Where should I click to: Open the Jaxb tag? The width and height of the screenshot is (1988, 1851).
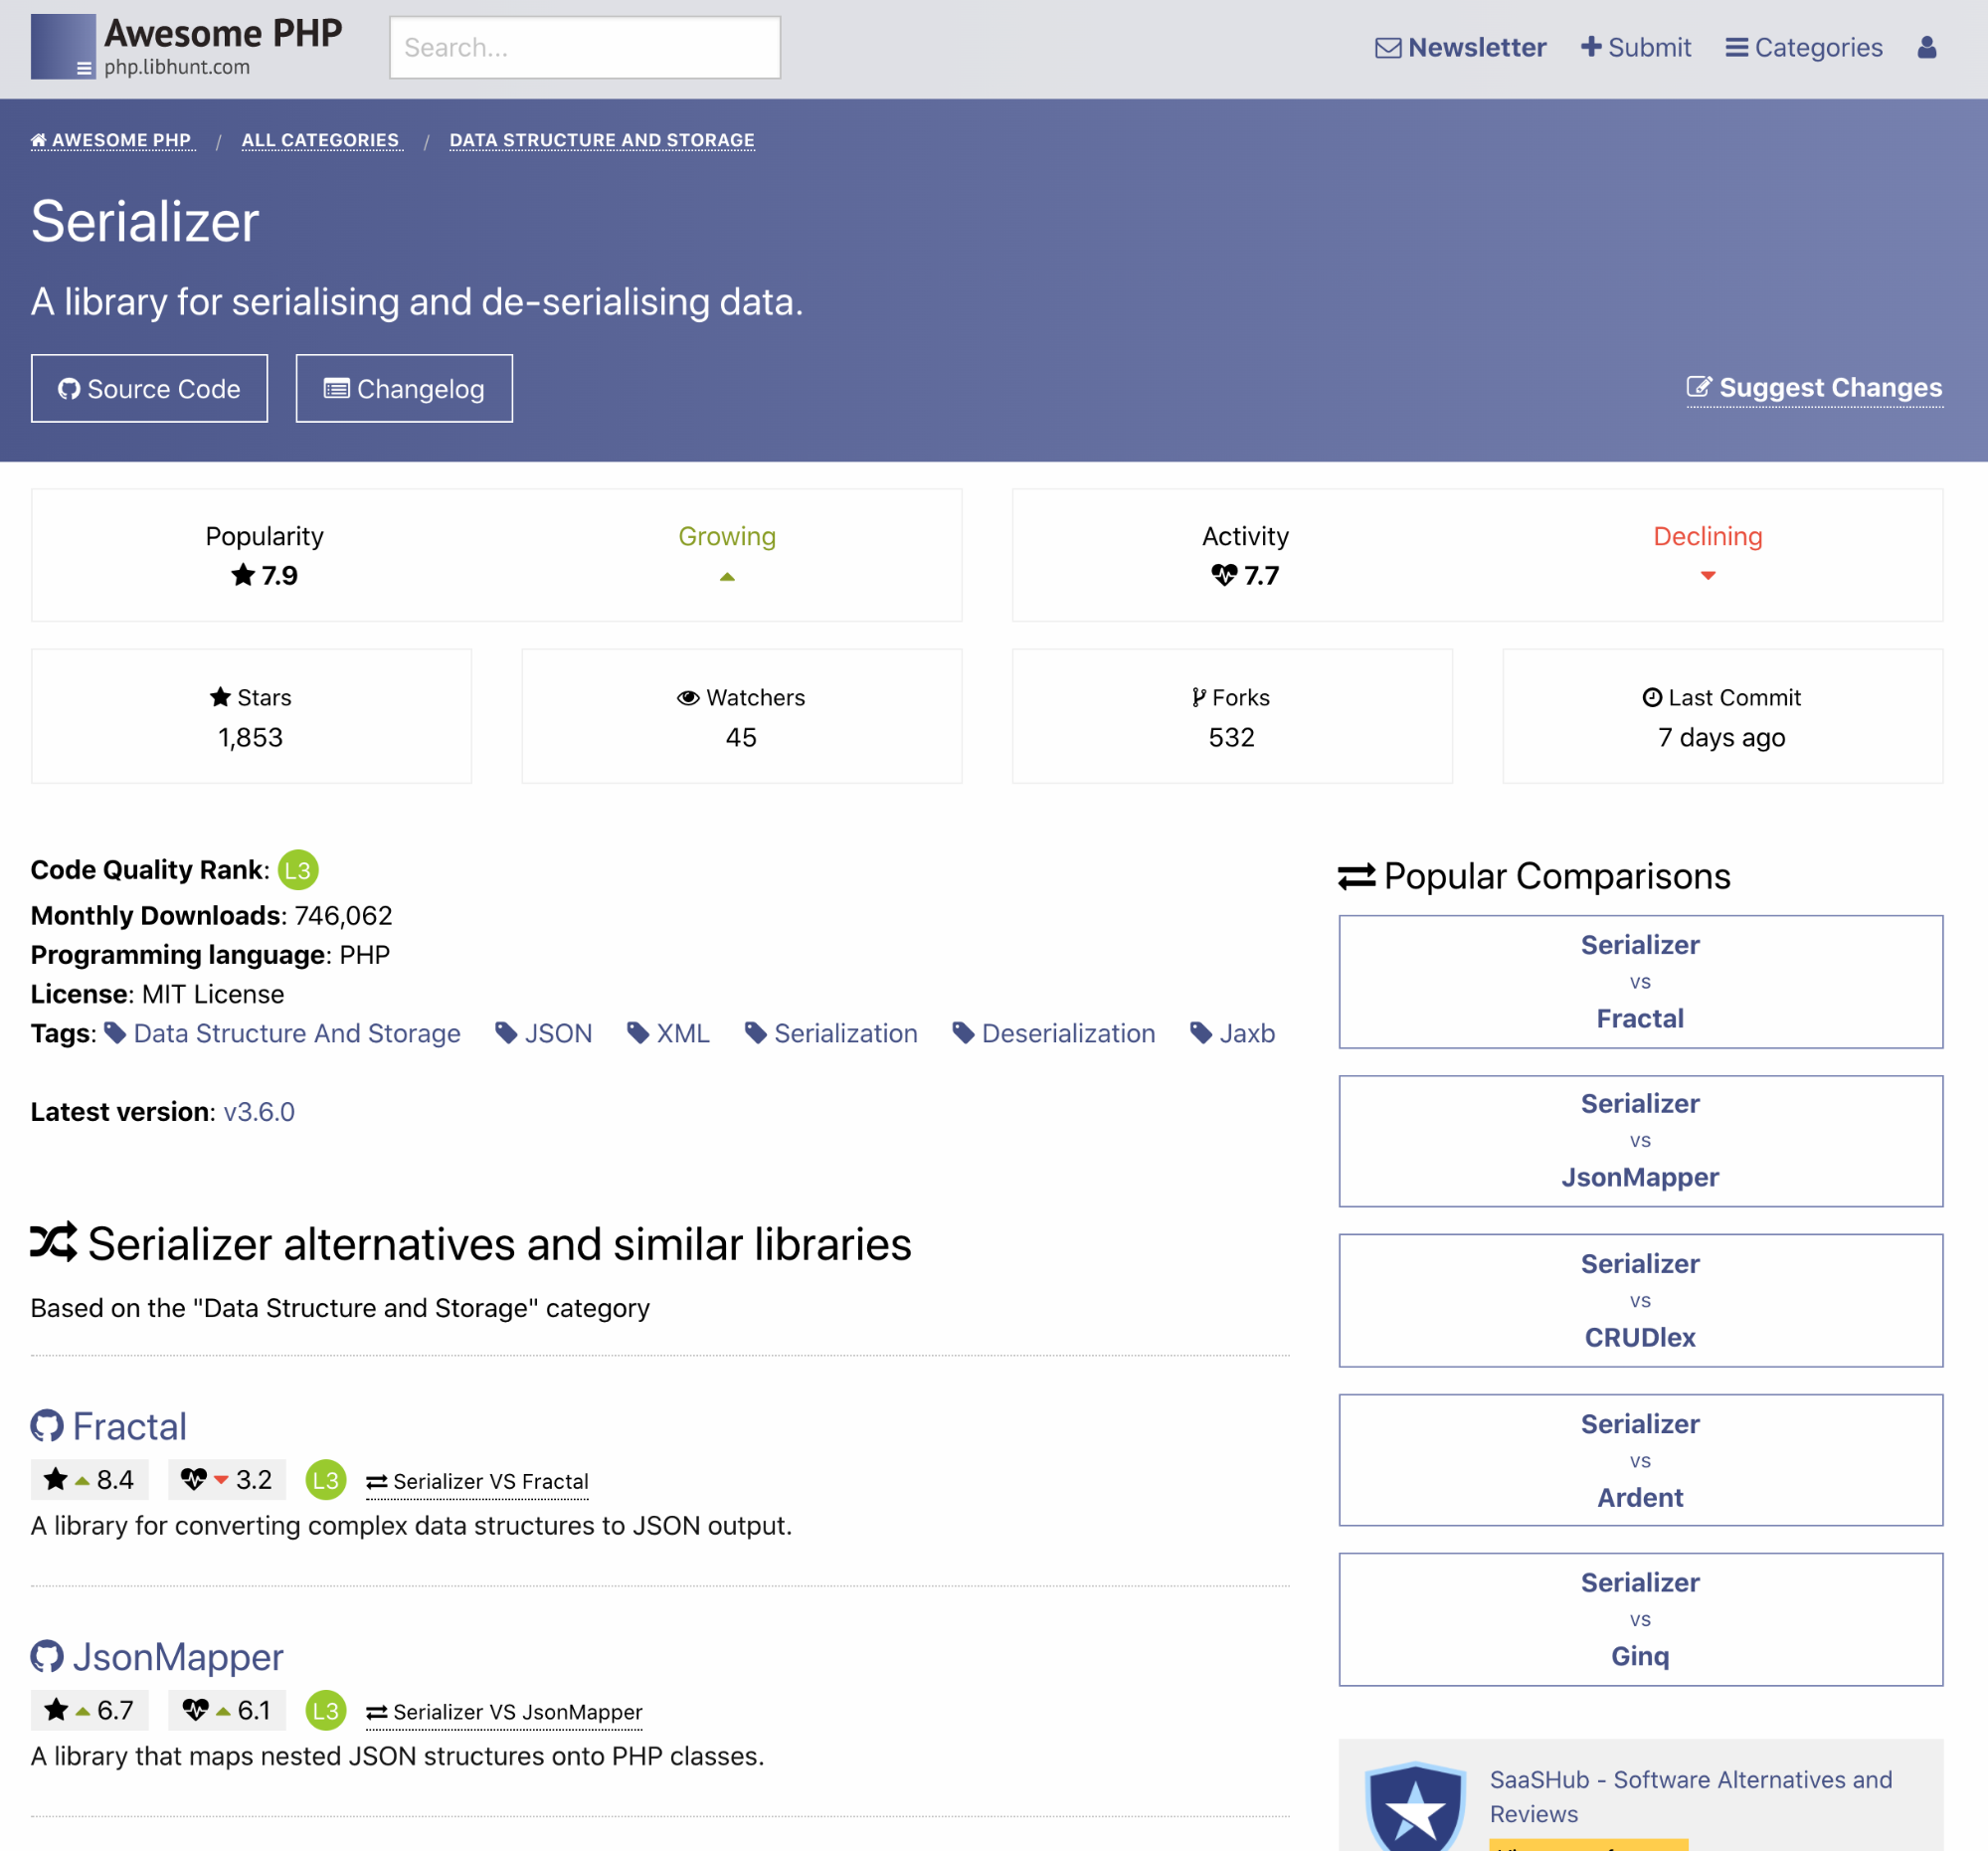pos(1232,1033)
